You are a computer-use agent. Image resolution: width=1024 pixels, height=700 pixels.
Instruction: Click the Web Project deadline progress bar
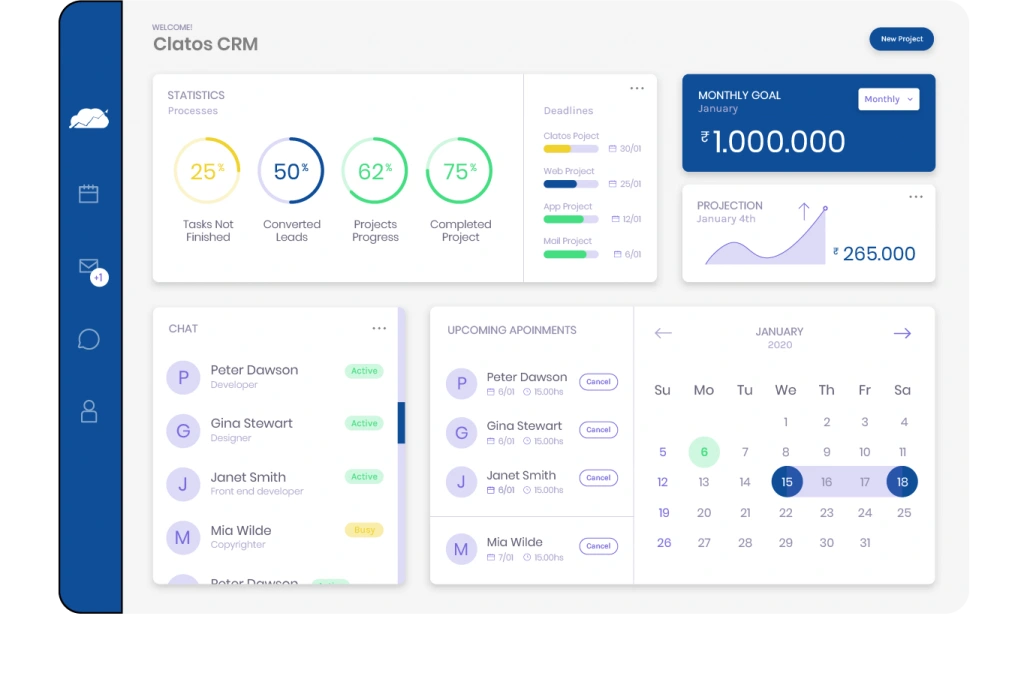(570, 183)
